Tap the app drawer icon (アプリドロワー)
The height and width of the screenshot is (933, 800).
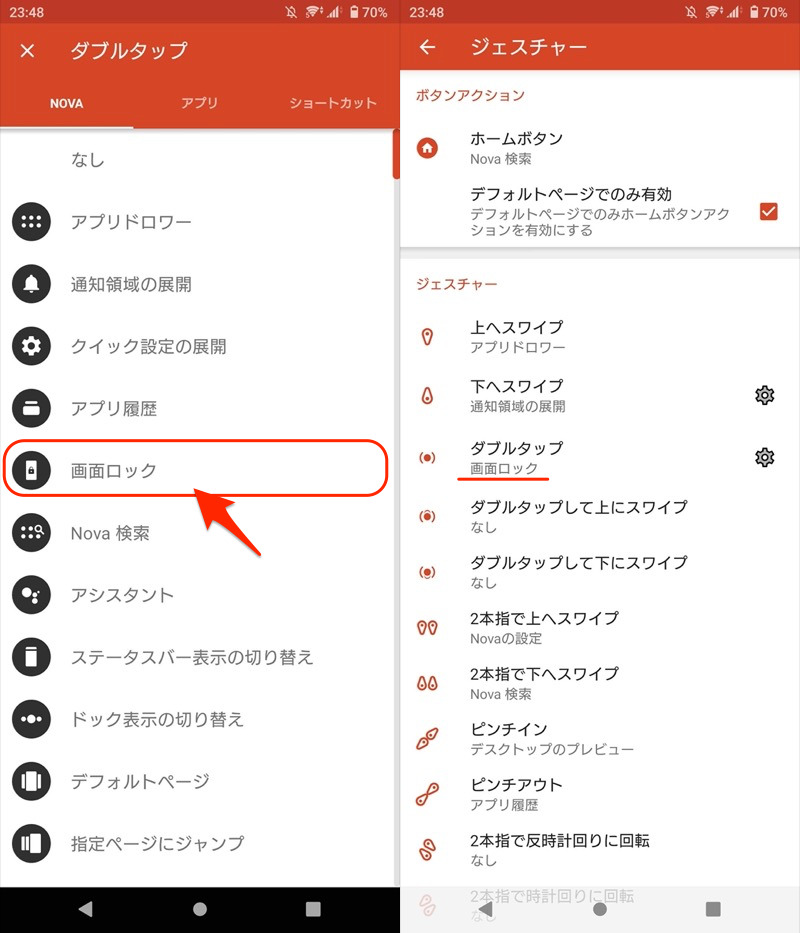click(31, 222)
